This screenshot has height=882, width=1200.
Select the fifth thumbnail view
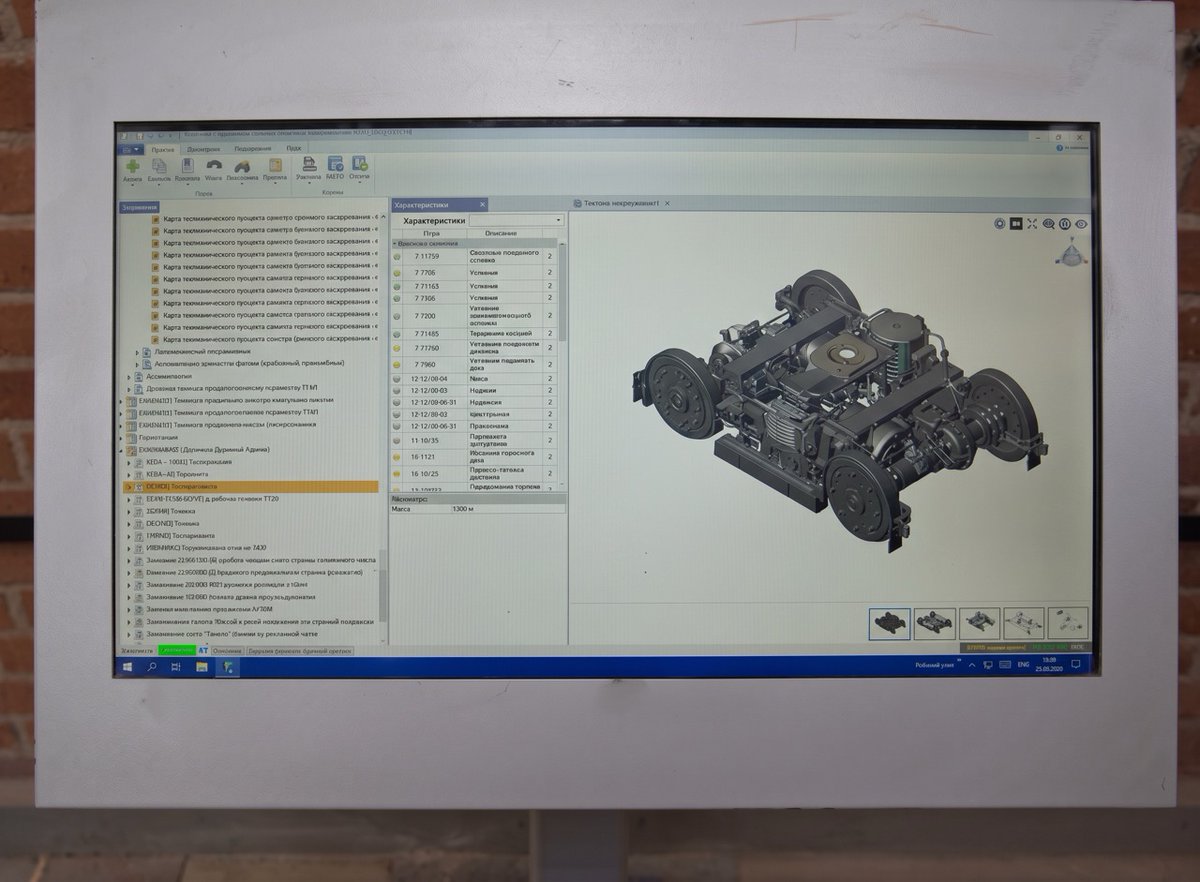pyautogui.click(x=1068, y=623)
